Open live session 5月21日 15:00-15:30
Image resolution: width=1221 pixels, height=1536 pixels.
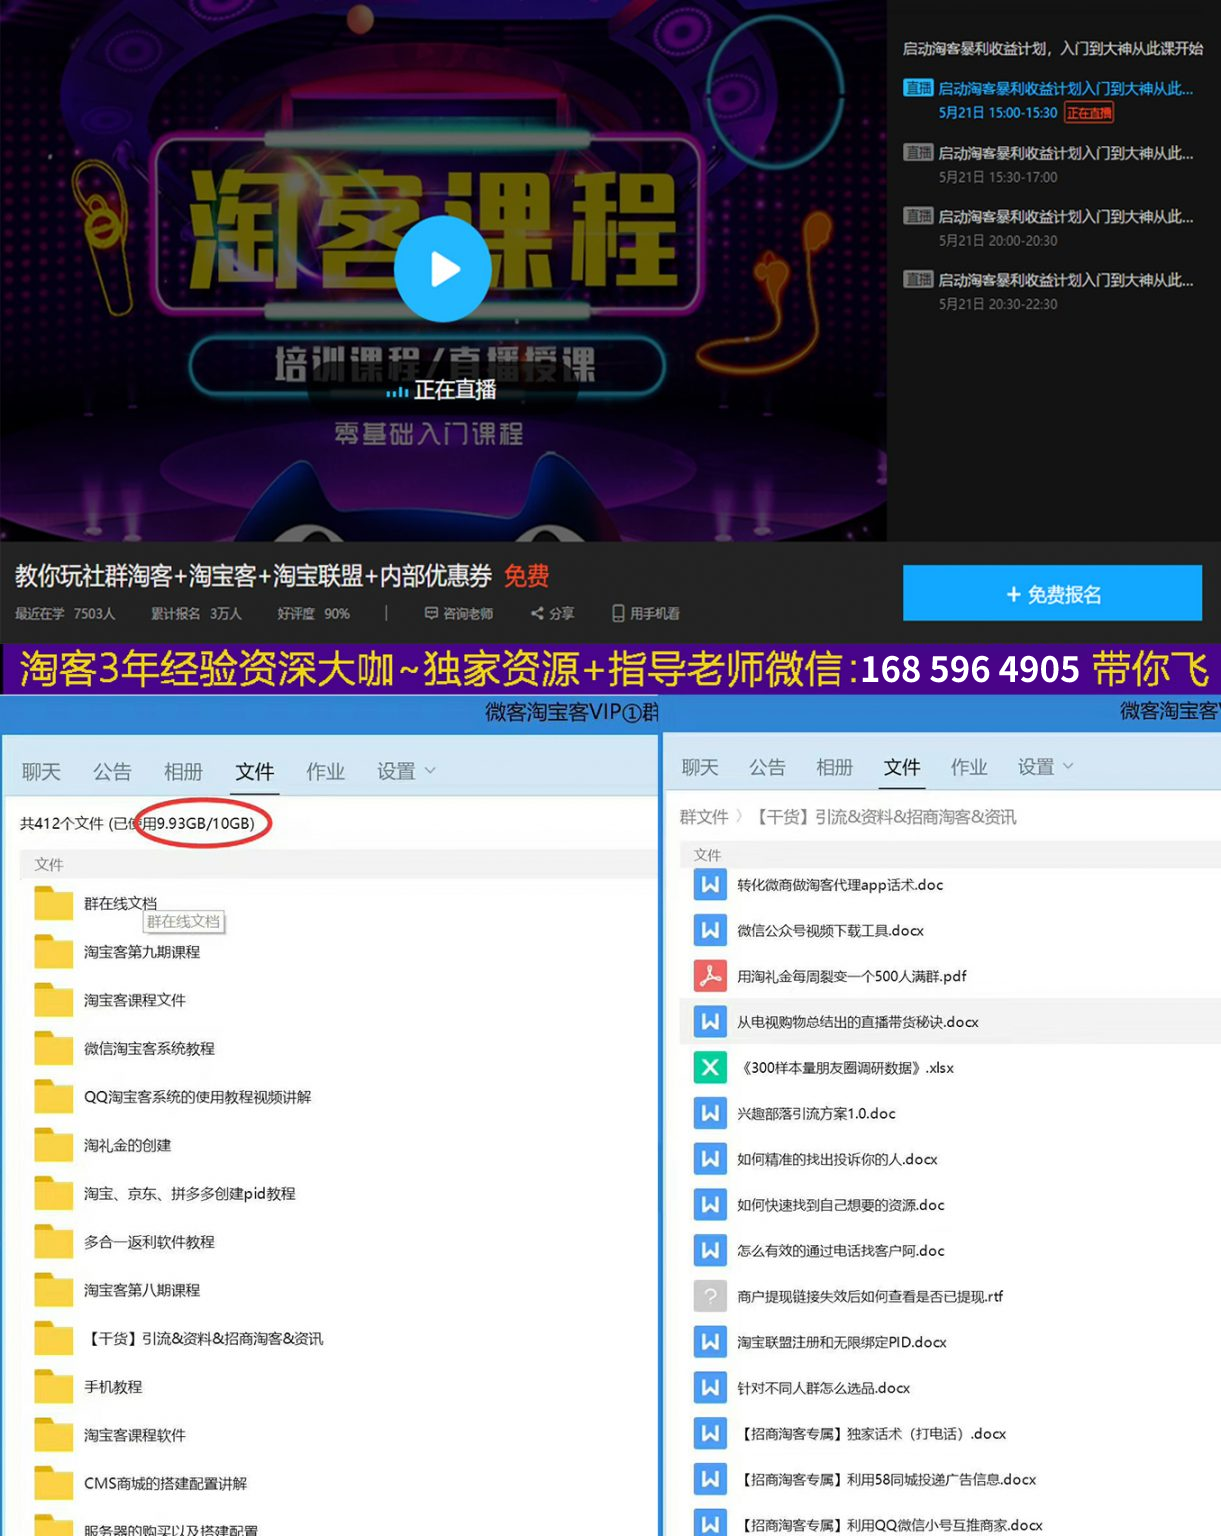[1048, 100]
